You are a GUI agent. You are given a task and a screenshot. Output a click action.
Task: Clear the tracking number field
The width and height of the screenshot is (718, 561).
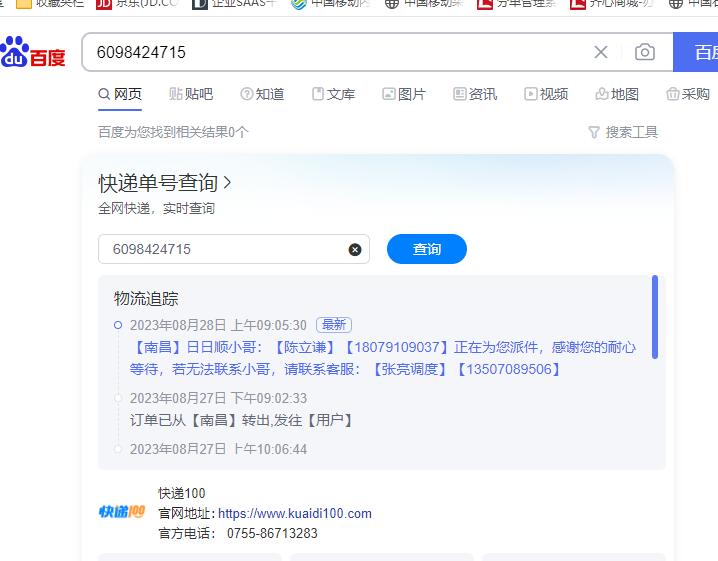[355, 249]
